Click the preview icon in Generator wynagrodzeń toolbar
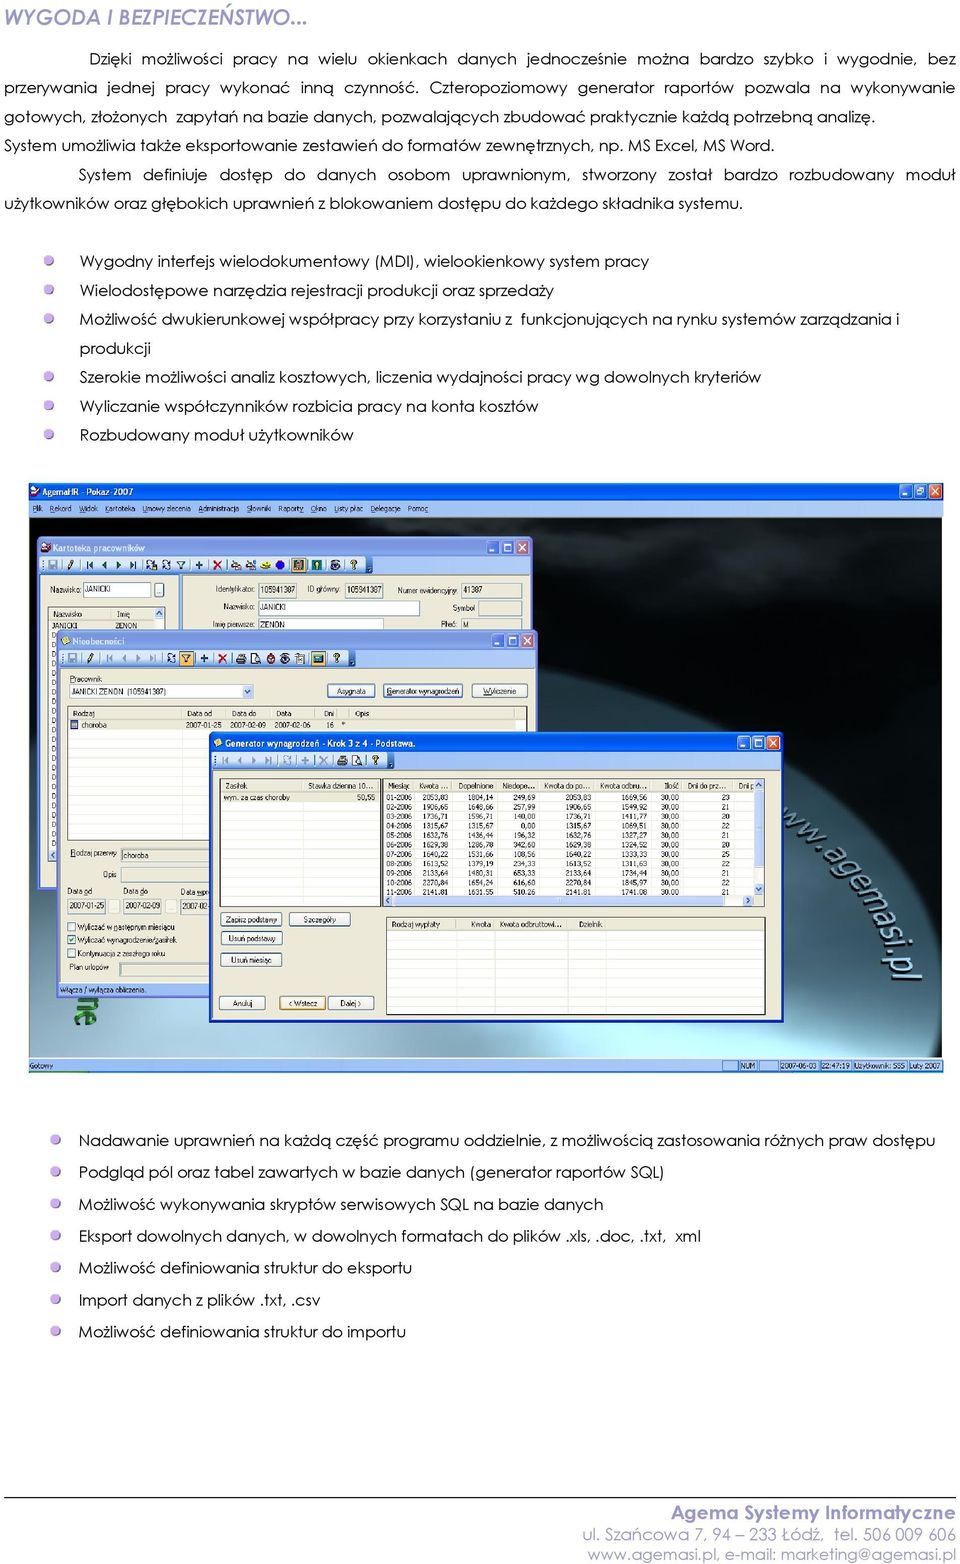 356,760
